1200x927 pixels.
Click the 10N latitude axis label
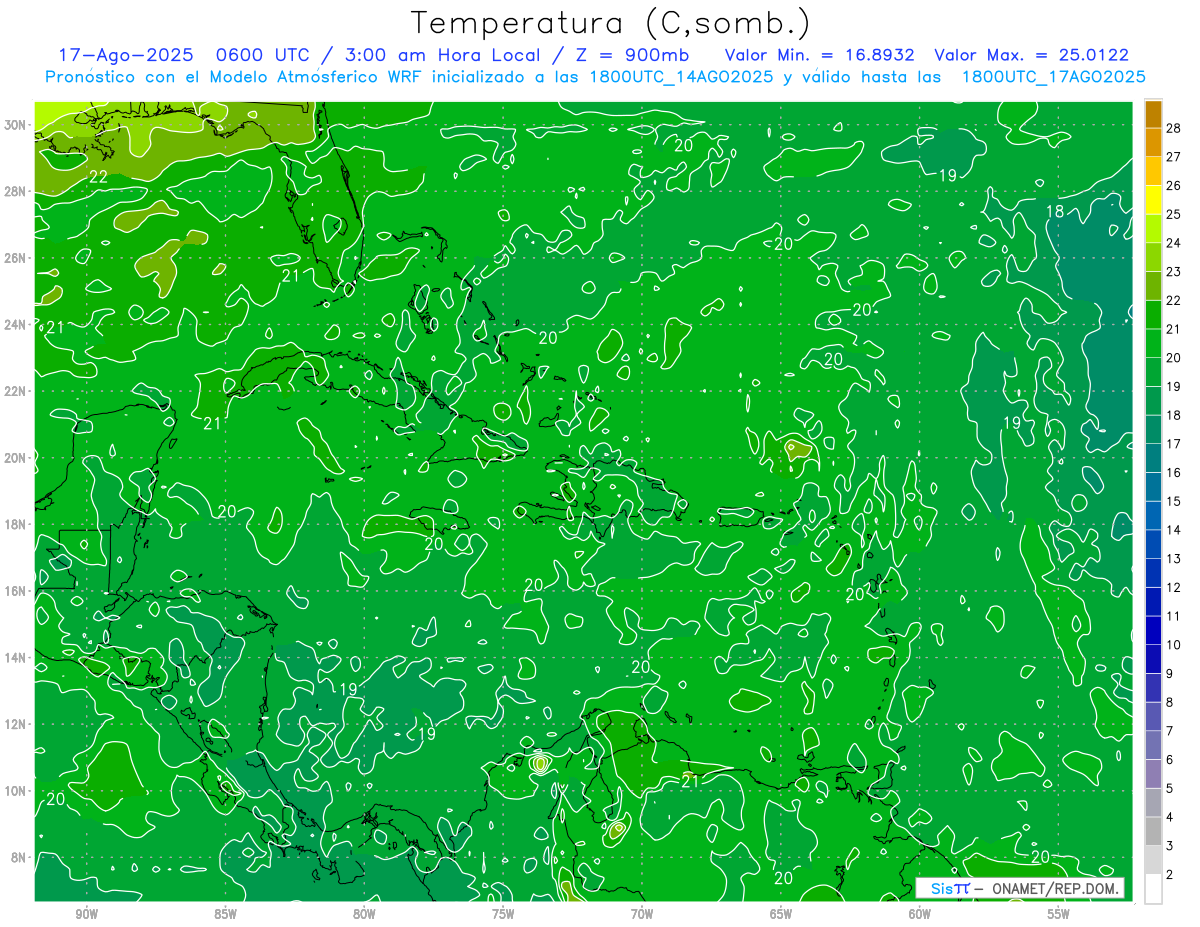pos(17,790)
